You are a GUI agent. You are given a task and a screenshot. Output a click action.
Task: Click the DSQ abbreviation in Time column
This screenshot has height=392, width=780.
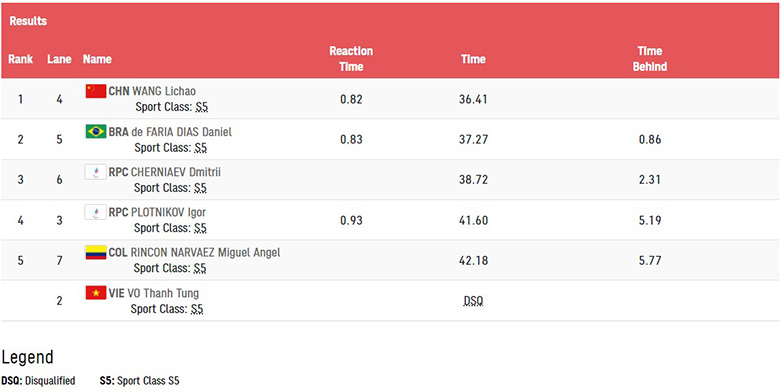tap(473, 301)
